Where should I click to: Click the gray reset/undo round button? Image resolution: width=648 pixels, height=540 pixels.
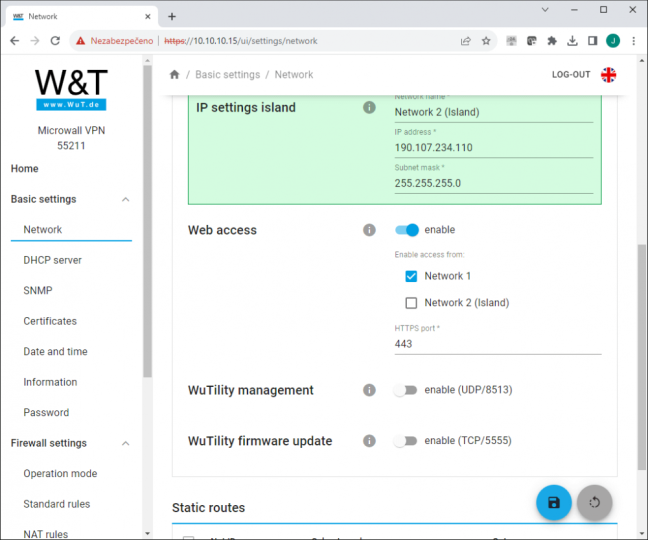tap(594, 502)
